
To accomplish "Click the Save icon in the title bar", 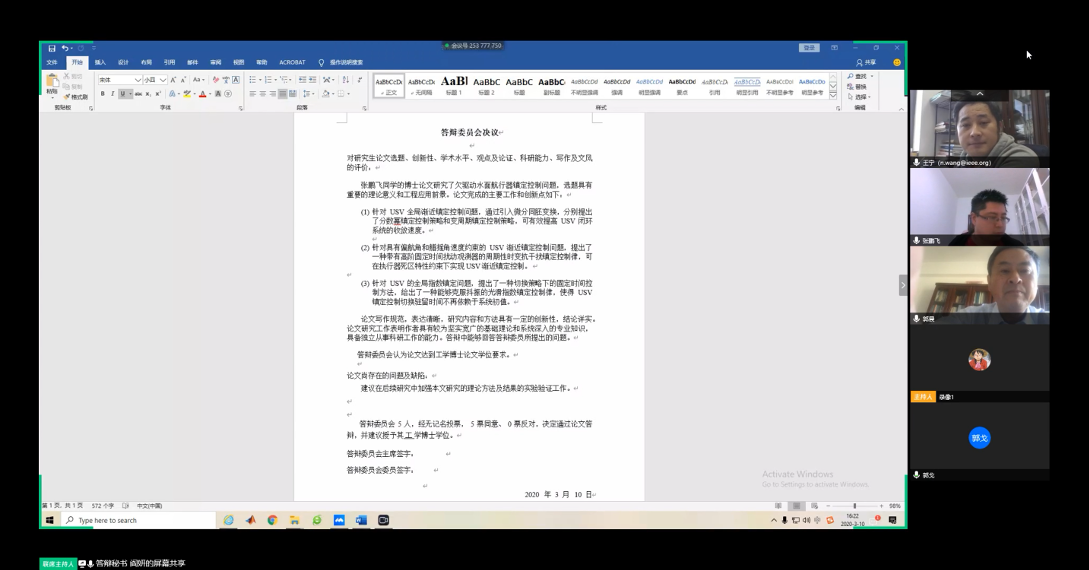I will tap(52, 48).
